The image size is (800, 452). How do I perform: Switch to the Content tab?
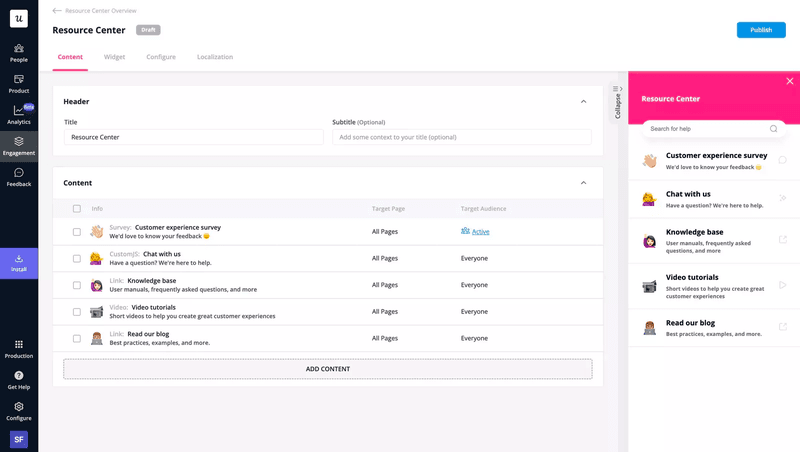coord(70,57)
